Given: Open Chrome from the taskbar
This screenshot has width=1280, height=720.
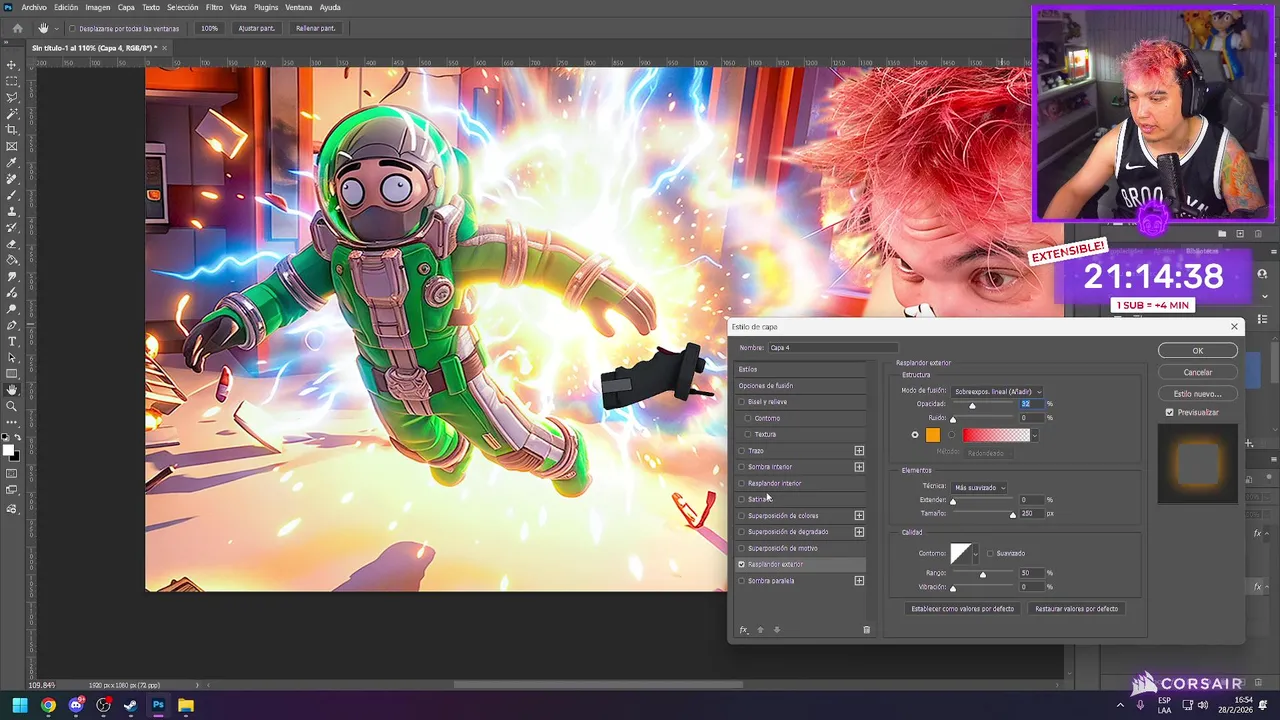Looking at the screenshot, I should tap(47, 705).
